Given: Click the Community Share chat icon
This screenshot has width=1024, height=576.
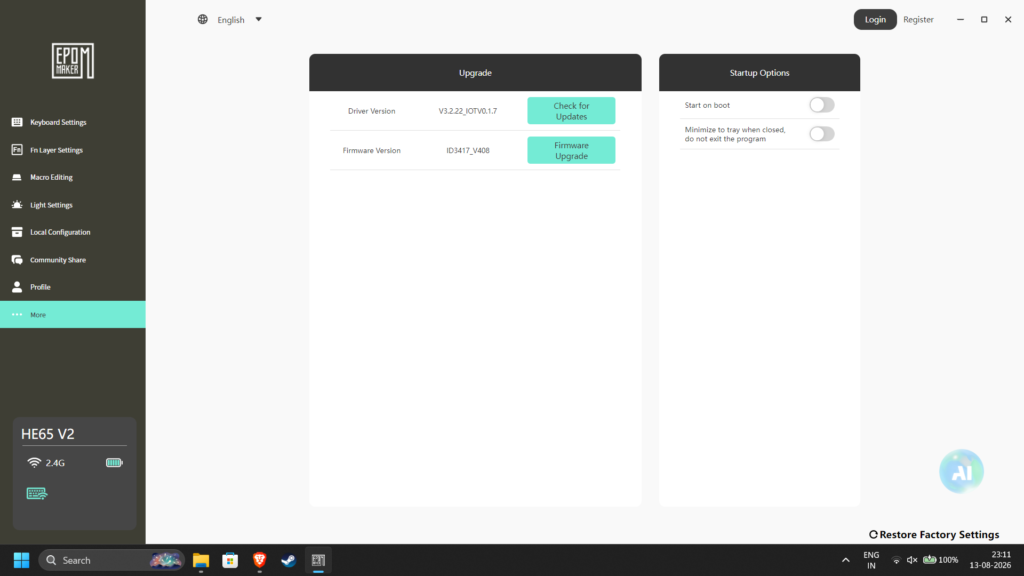Looking at the screenshot, I should click(x=17, y=259).
